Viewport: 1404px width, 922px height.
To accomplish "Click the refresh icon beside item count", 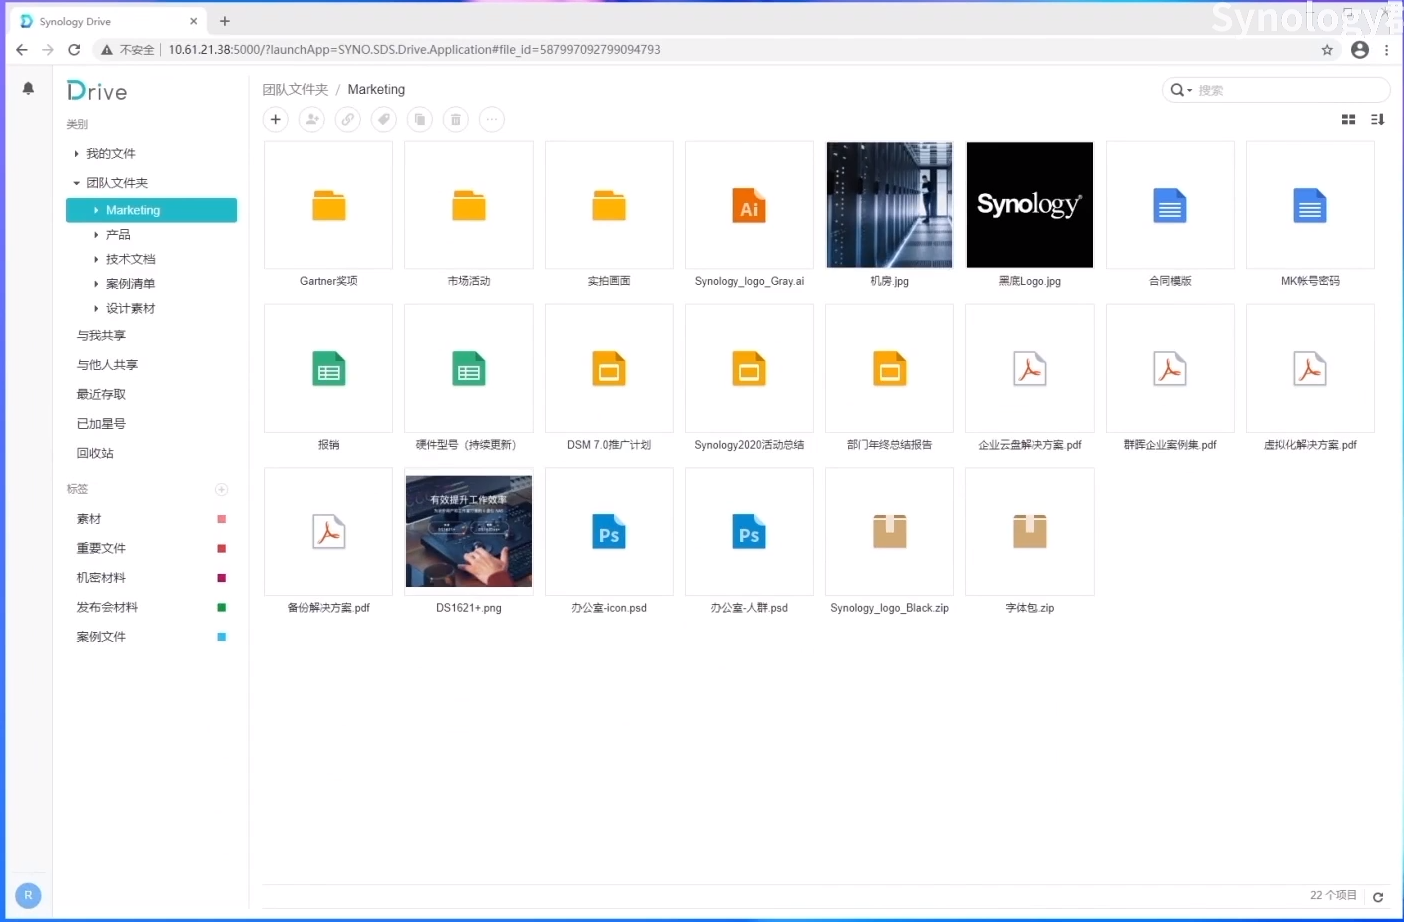I will coord(1378,897).
